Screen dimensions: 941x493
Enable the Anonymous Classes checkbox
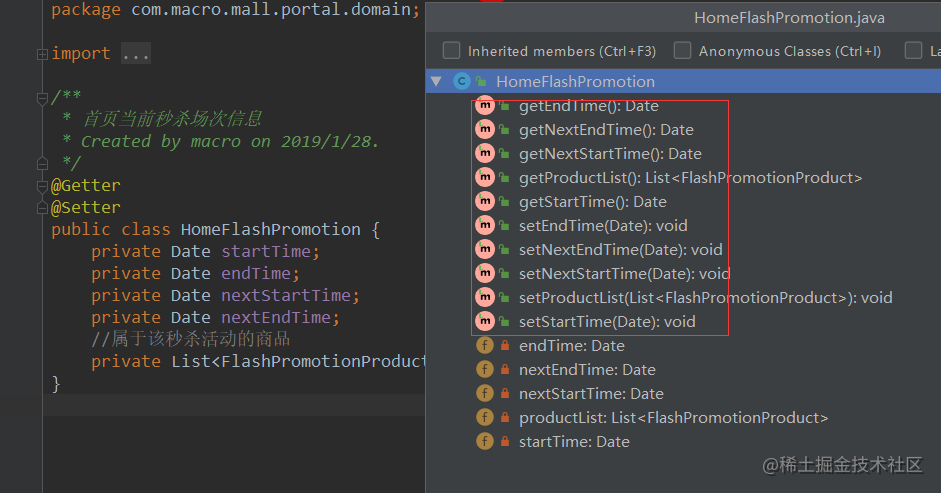[682, 50]
